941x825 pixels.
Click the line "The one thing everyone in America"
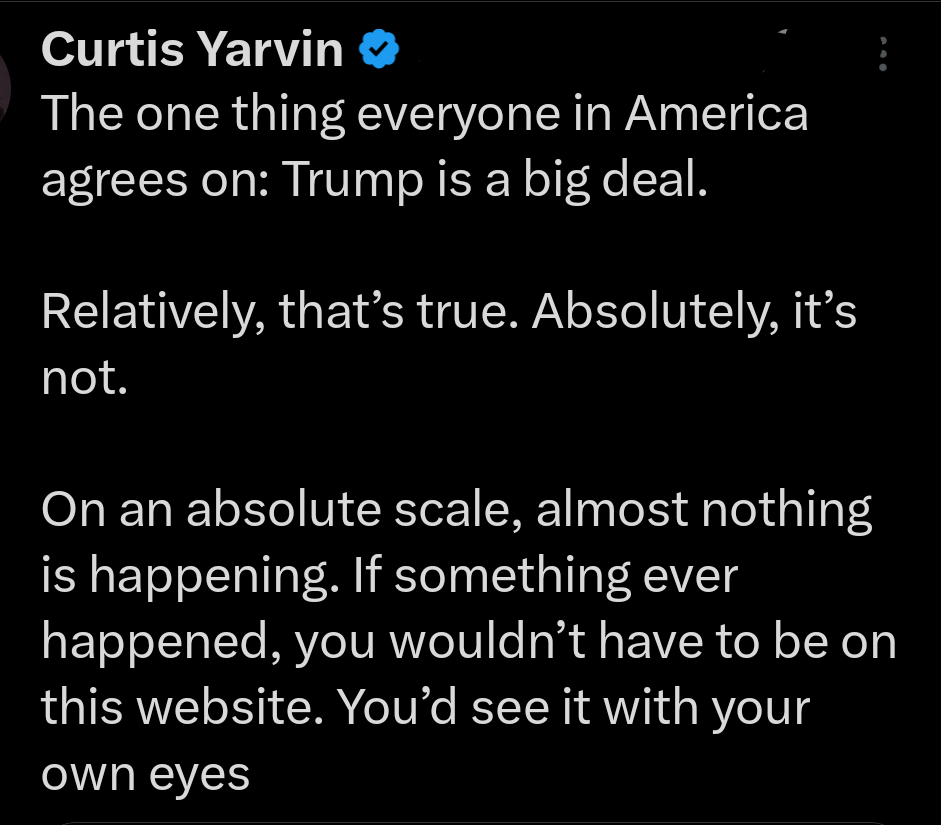pos(424,114)
